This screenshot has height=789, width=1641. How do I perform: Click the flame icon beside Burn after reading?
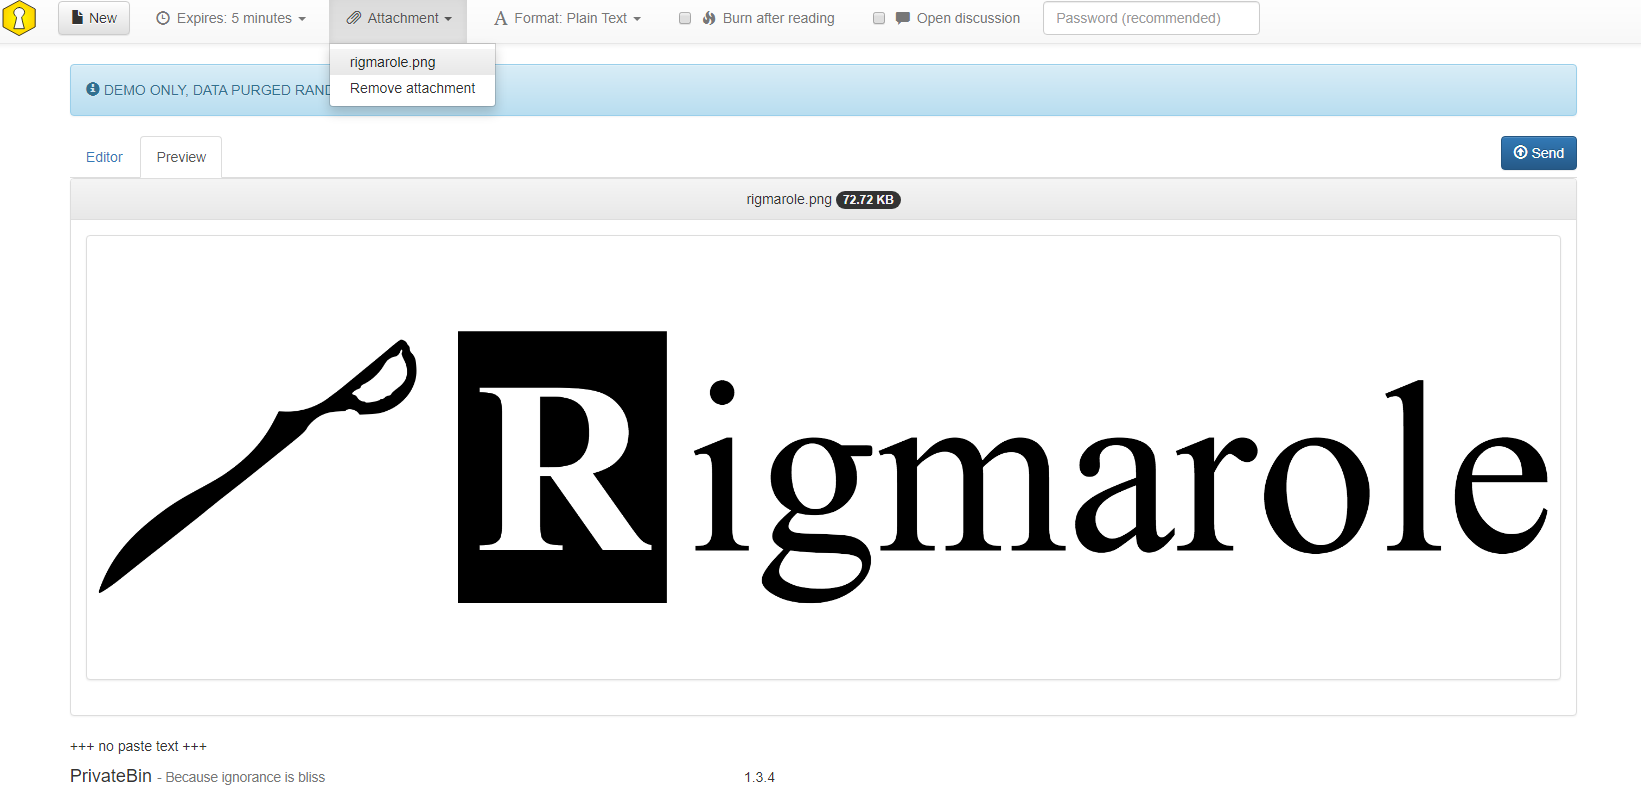click(x=709, y=18)
